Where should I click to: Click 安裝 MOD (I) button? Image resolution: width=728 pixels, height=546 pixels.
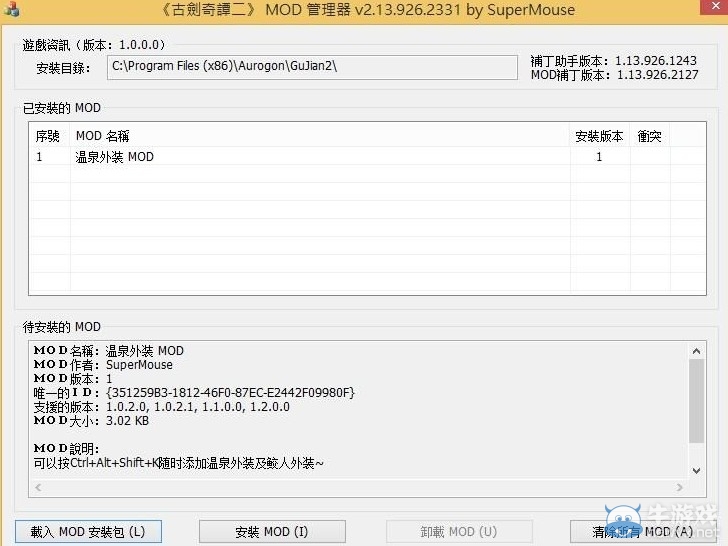(272, 531)
